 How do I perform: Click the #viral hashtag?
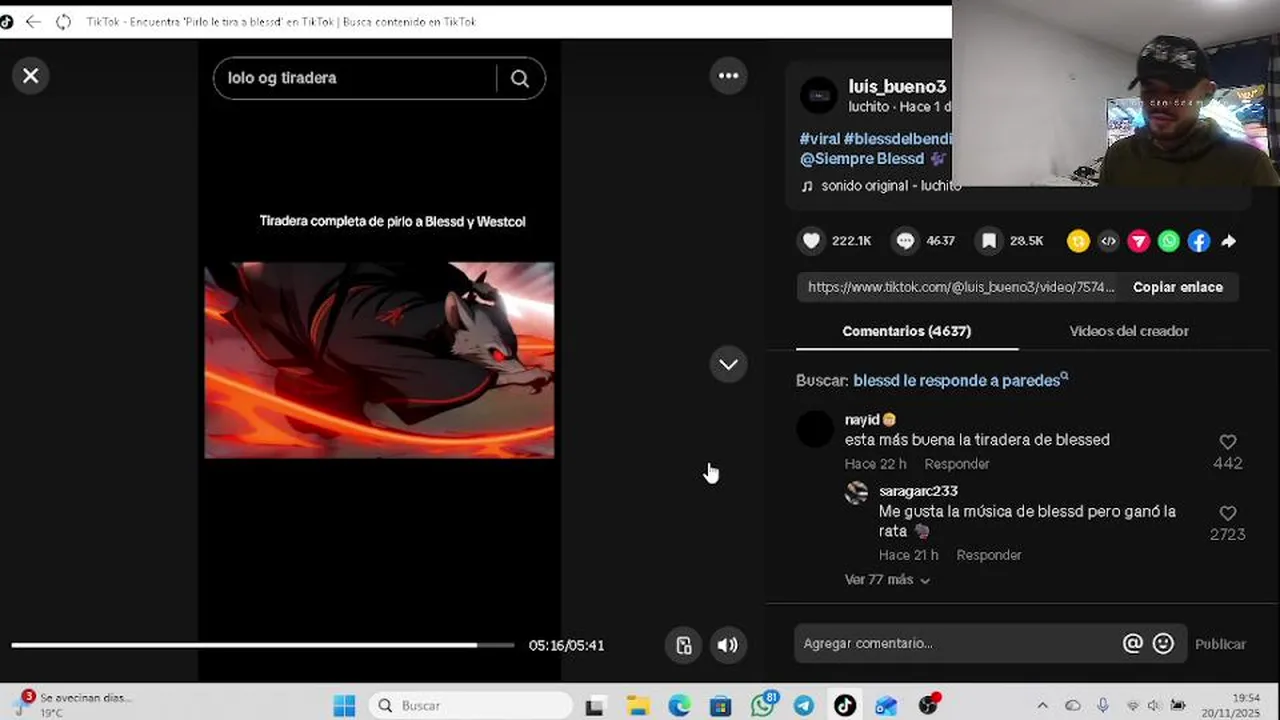coord(819,139)
